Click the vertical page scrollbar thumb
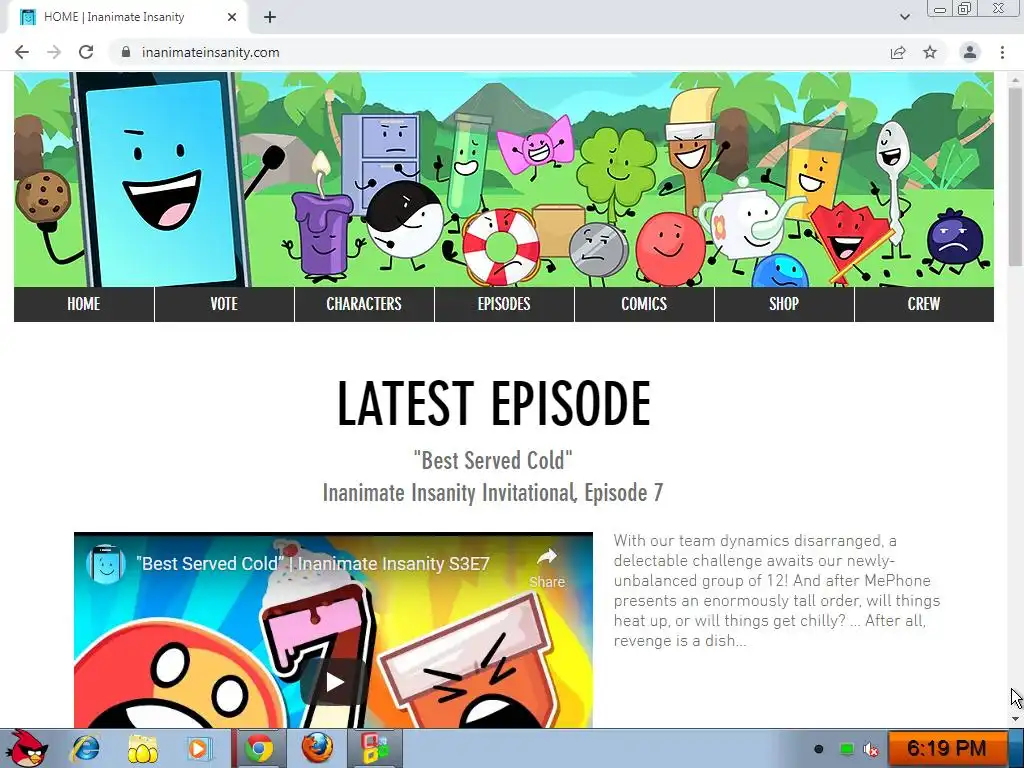This screenshot has height=768, width=1024. 1015,176
